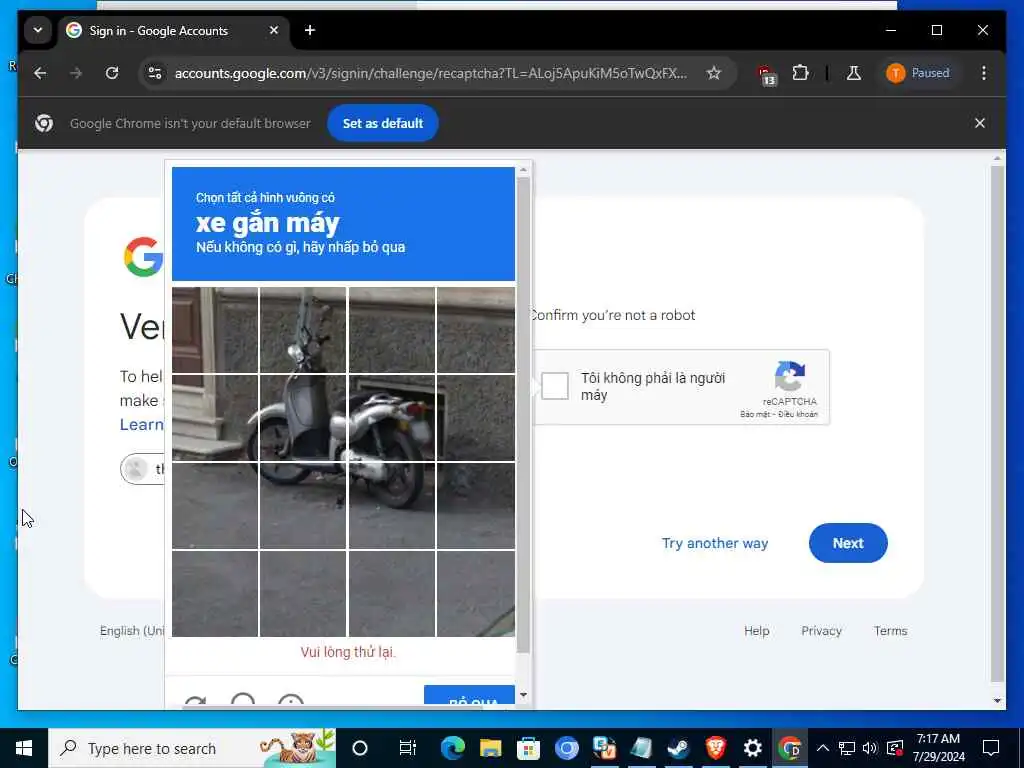The image size is (1024, 768).
Task: Open the Paused profile button
Action: (x=918, y=73)
